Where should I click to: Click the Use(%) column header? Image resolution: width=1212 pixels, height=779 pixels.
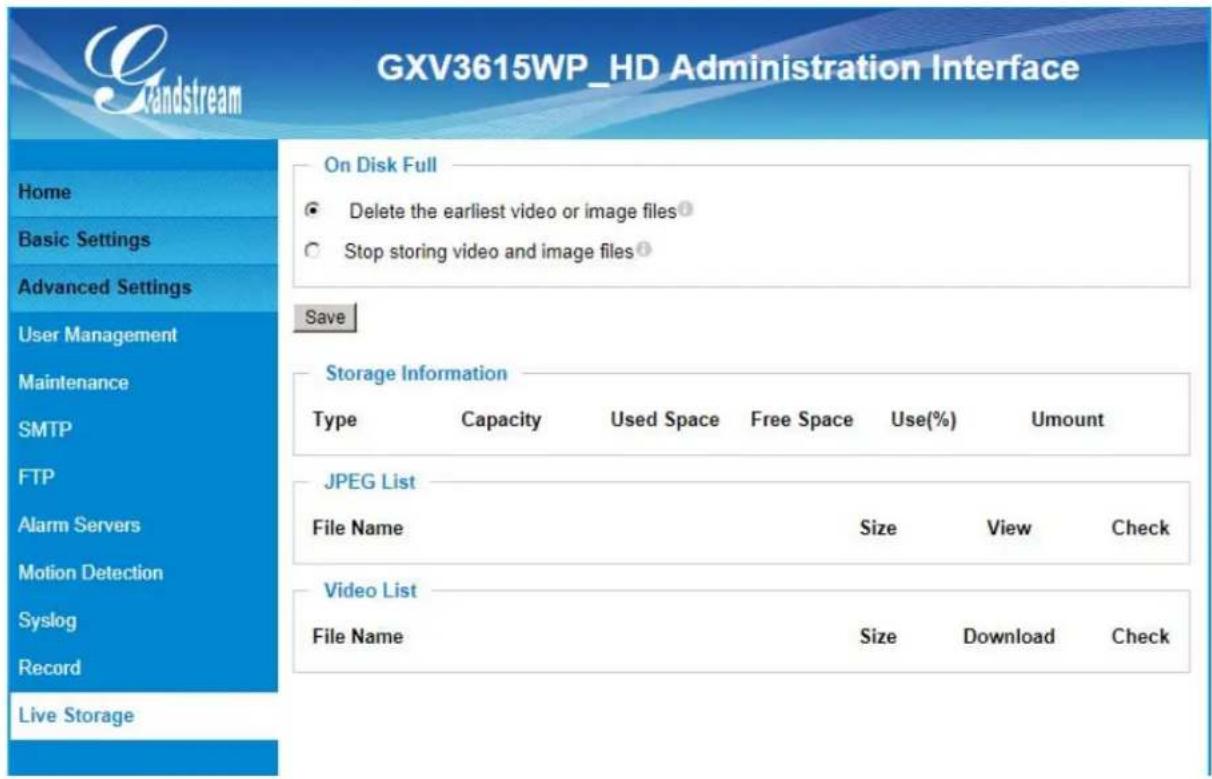coord(924,420)
